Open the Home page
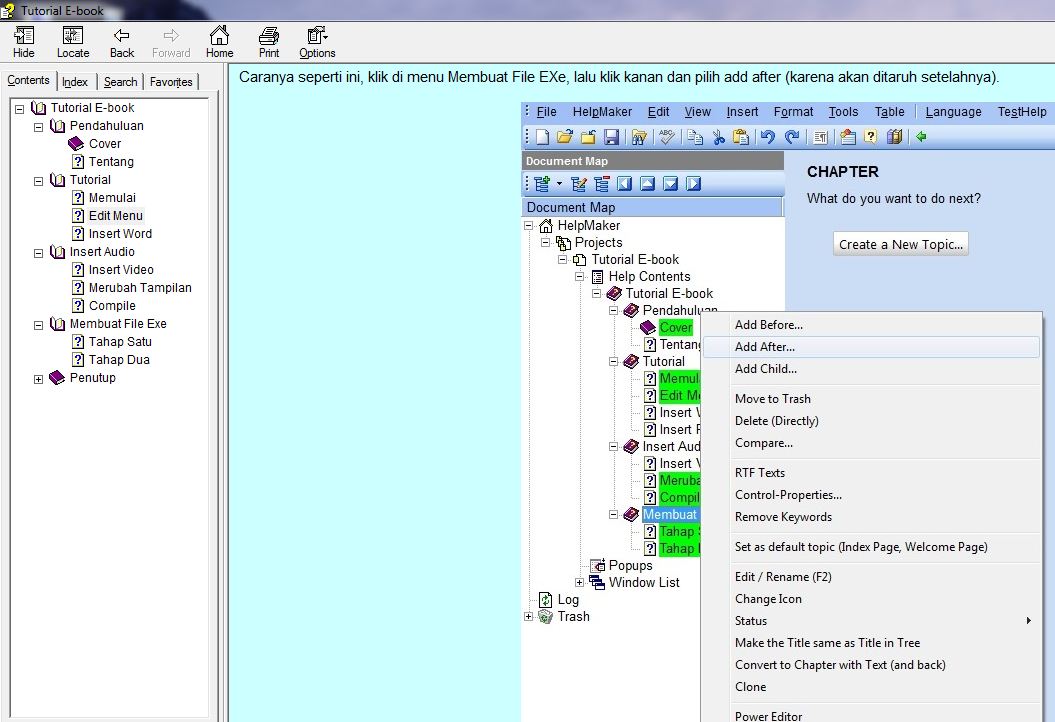1055x722 pixels. click(219, 42)
